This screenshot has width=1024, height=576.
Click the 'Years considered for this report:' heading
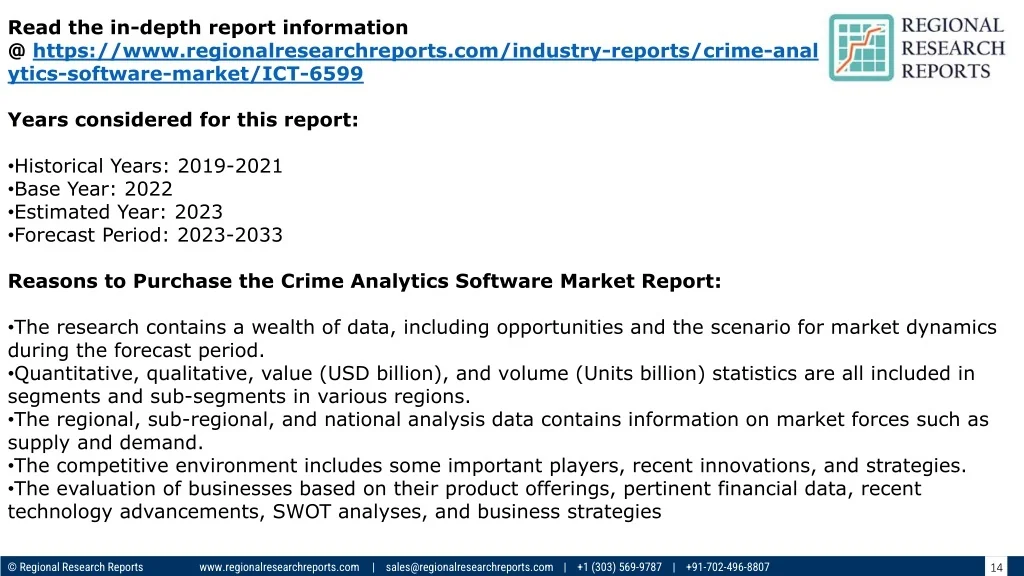click(x=183, y=120)
